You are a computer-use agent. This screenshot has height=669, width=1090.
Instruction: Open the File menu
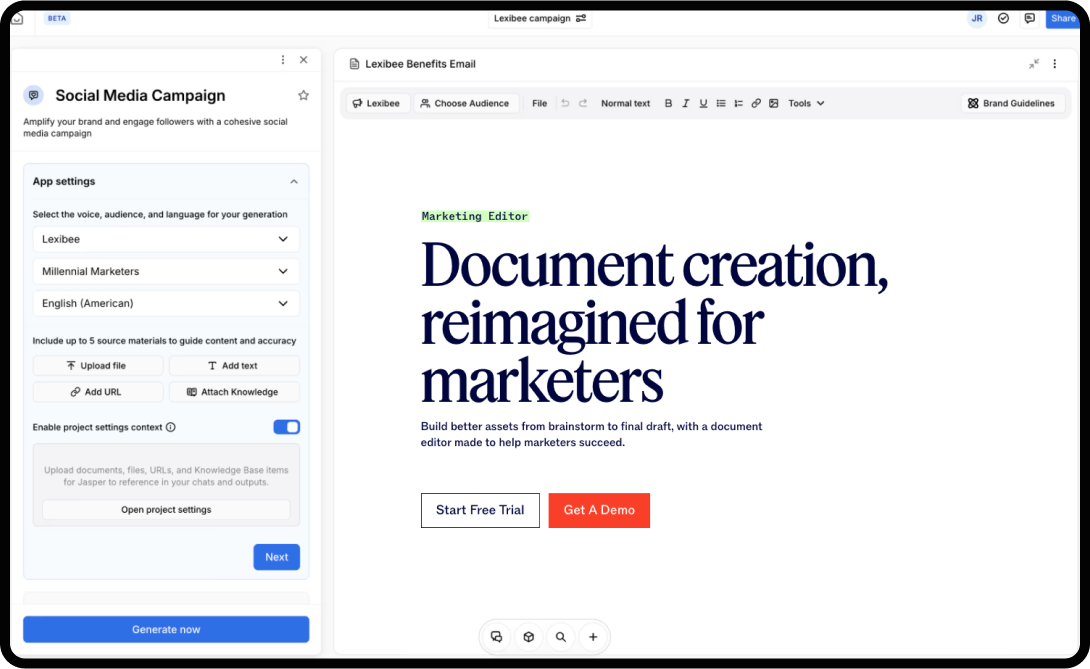(x=539, y=103)
